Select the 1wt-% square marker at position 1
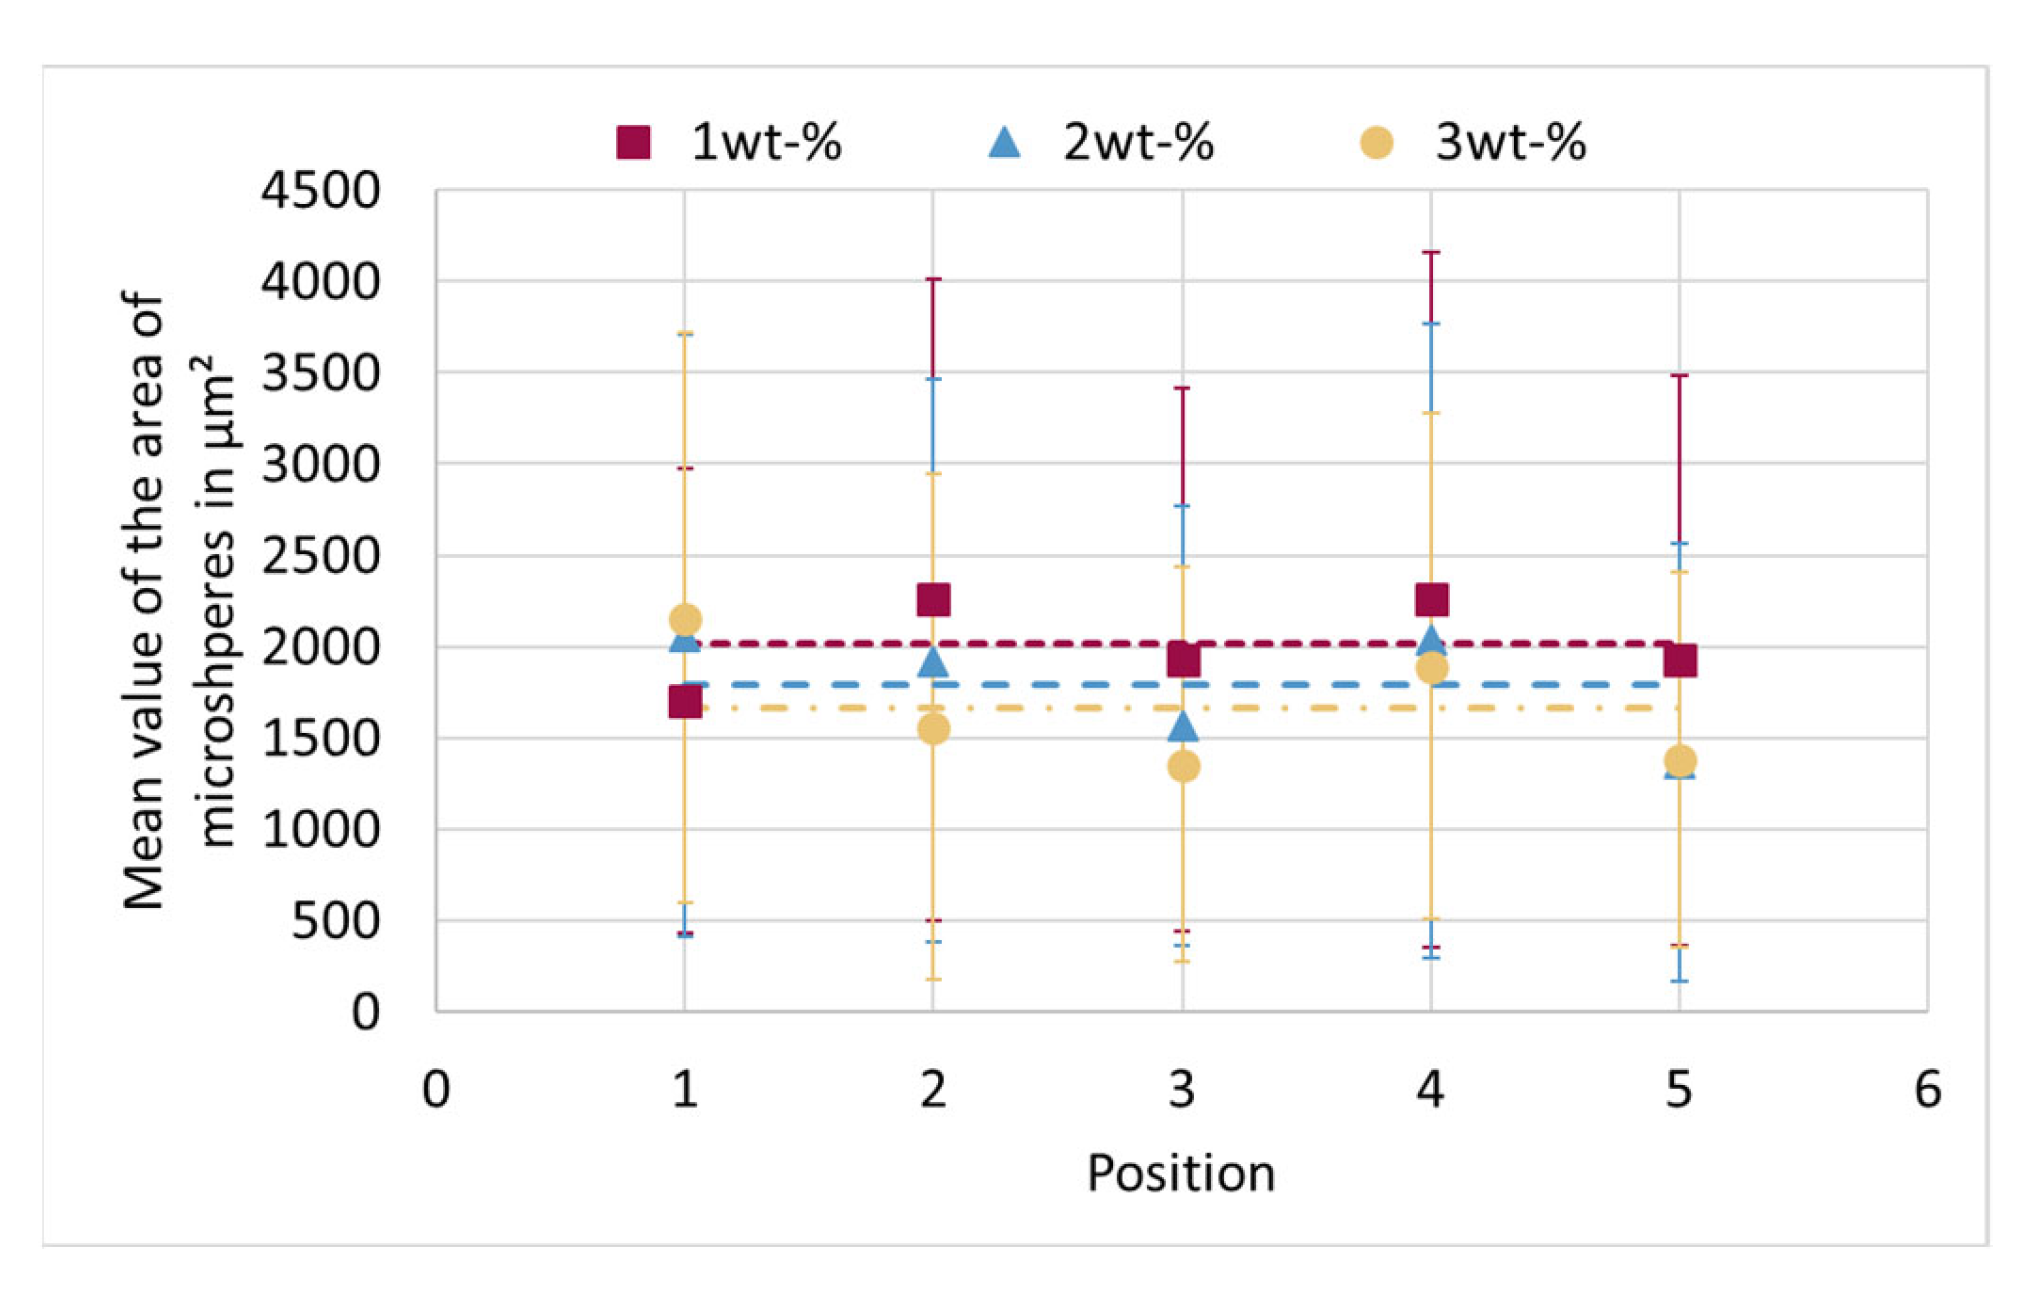 (685, 702)
